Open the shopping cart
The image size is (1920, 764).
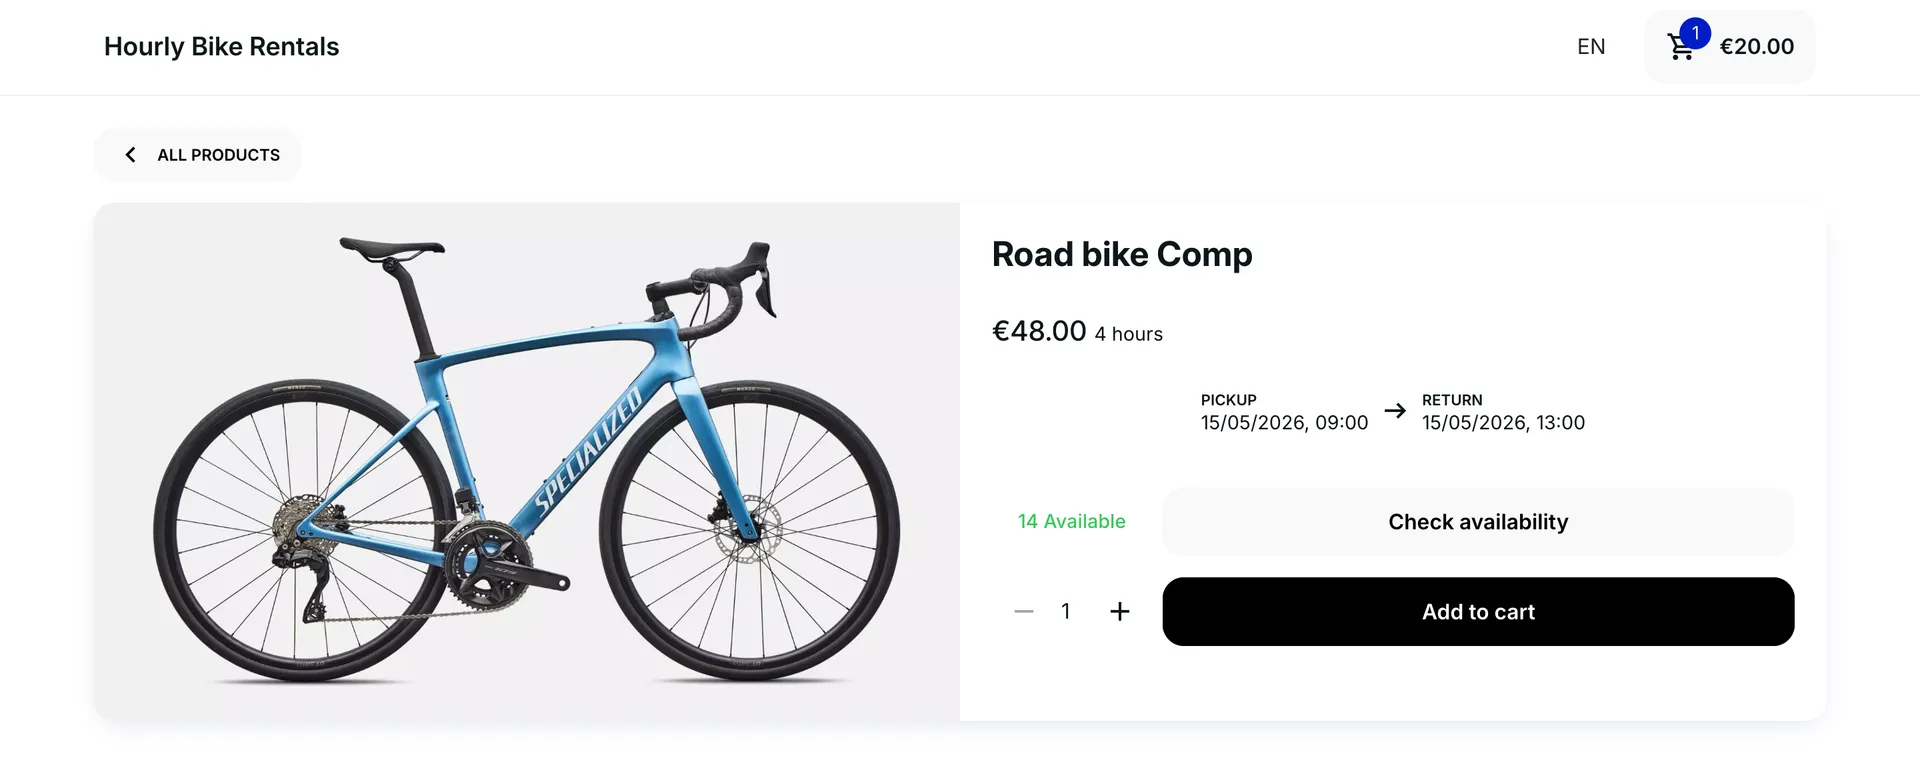coord(1682,47)
